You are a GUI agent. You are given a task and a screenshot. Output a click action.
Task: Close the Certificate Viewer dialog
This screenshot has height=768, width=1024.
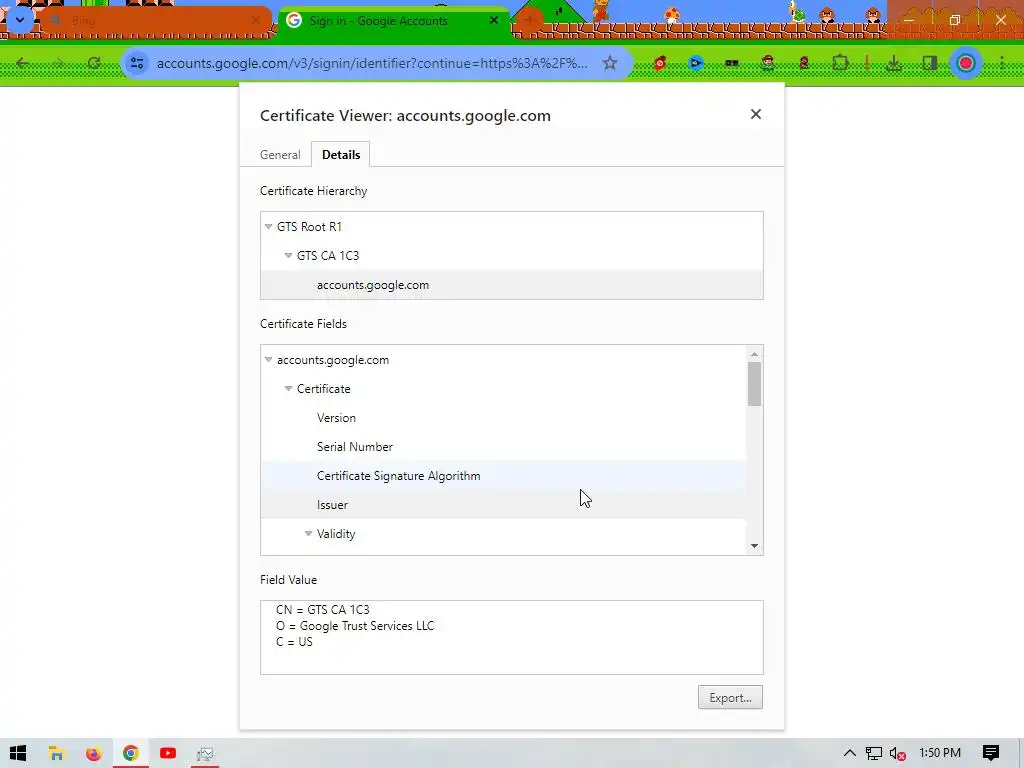756,114
